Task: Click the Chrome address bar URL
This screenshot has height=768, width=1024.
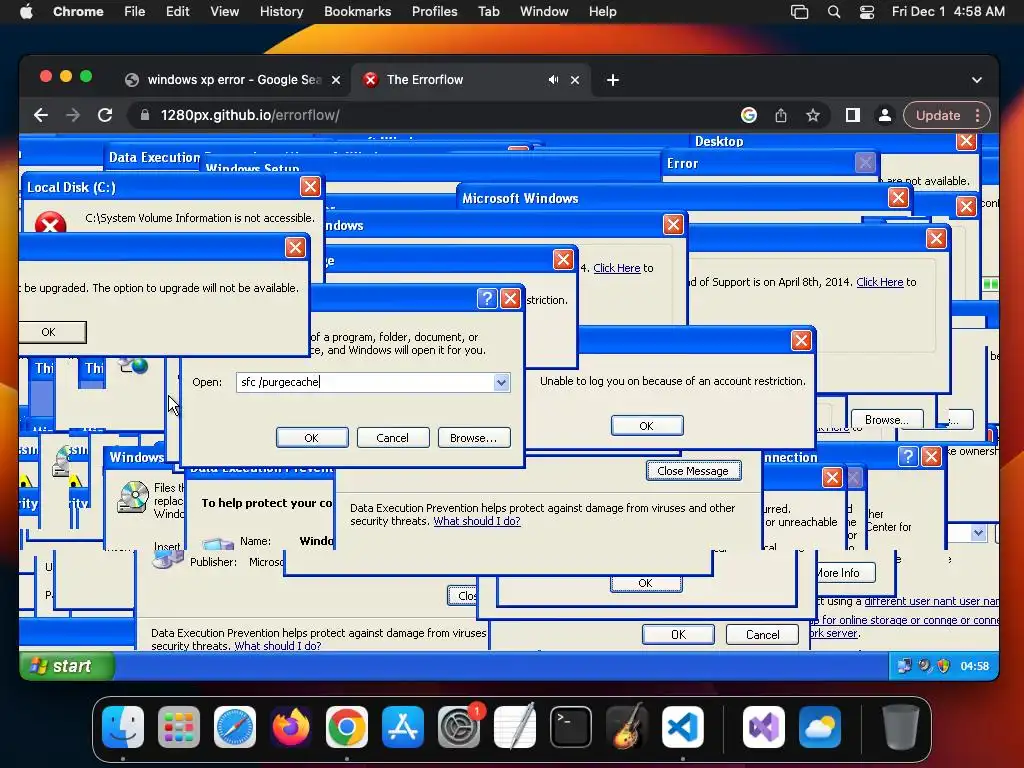Action: [x=250, y=116]
